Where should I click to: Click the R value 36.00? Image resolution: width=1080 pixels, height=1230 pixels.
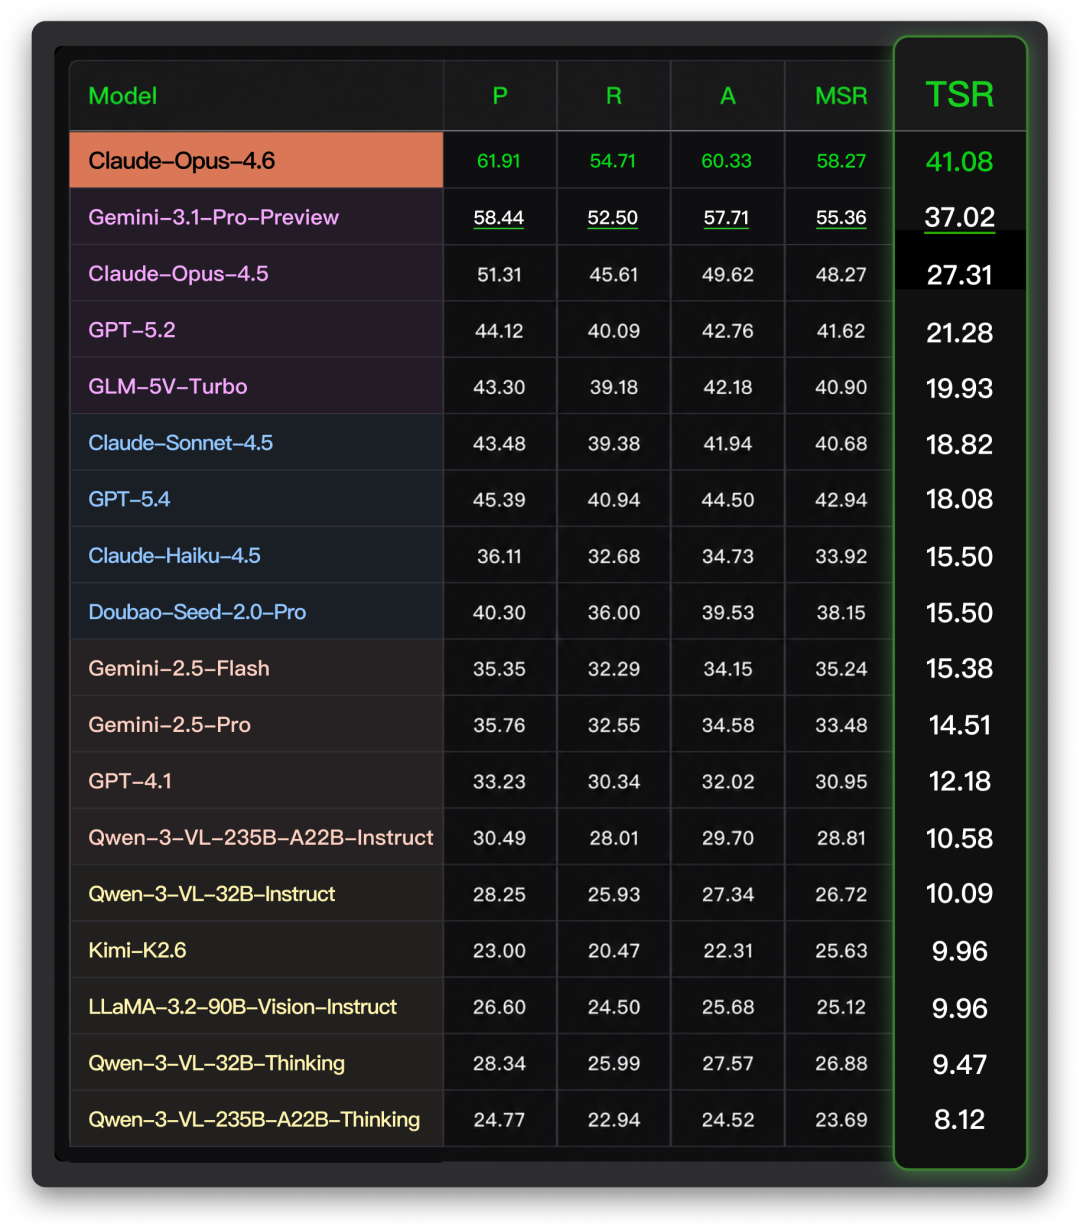[x=613, y=613]
